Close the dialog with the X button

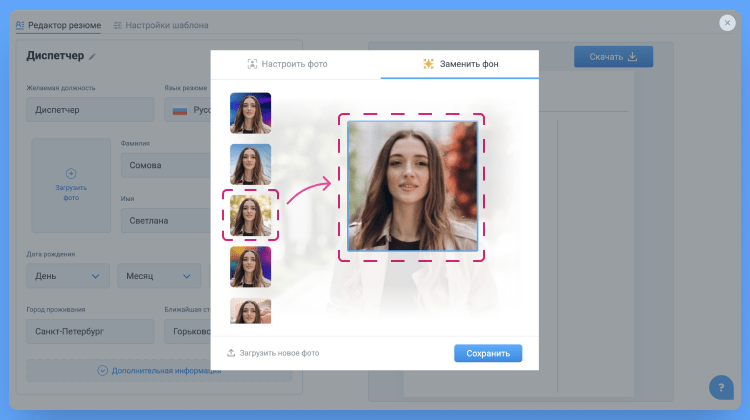727,23
